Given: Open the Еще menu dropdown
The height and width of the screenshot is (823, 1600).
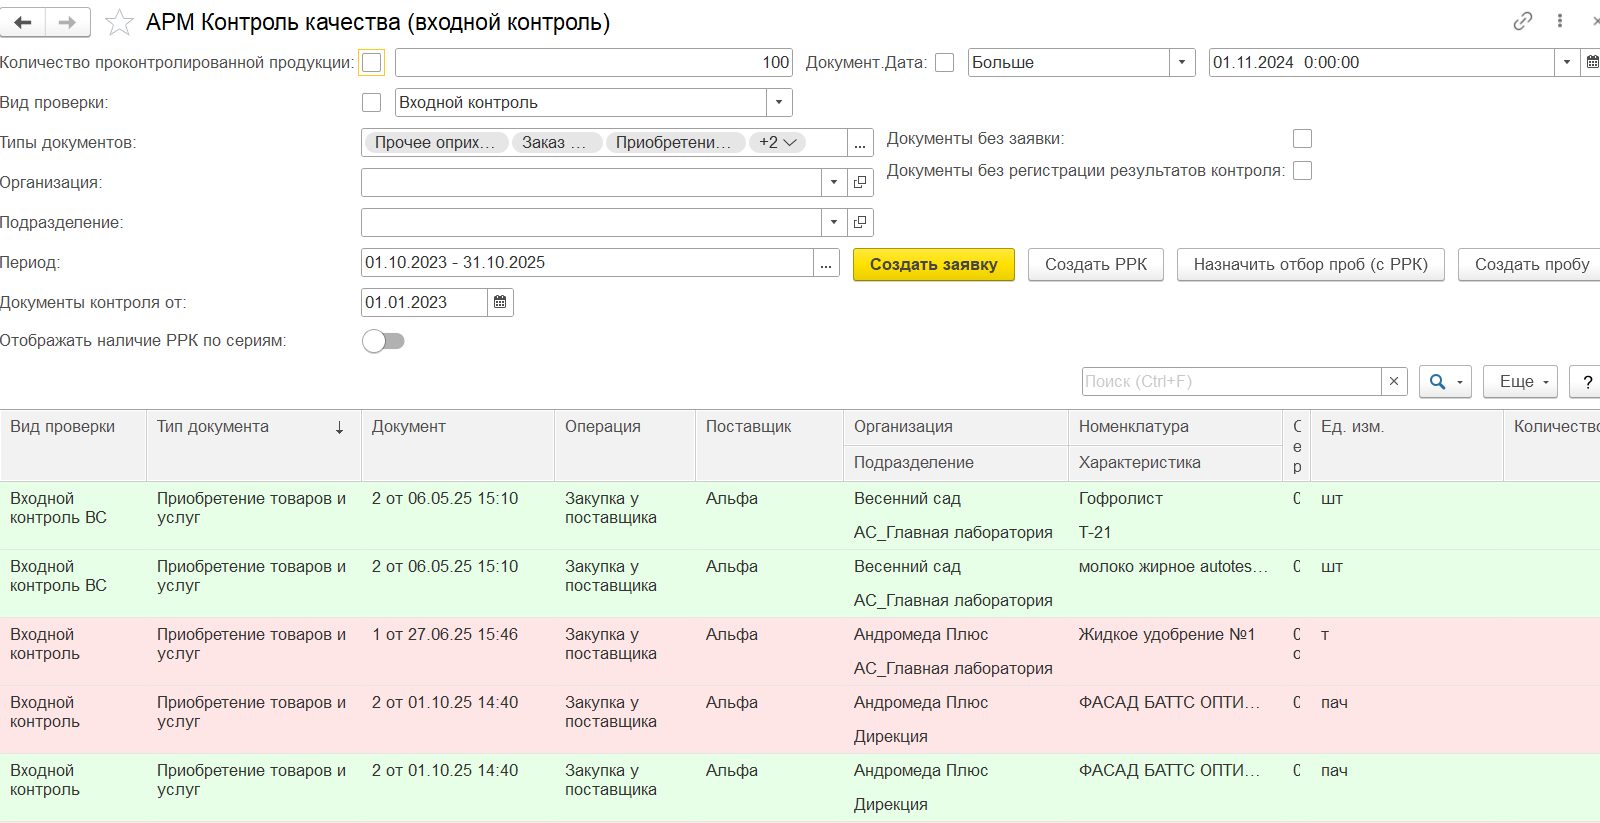Looking at the screenshot, I should click(1520, 381).
